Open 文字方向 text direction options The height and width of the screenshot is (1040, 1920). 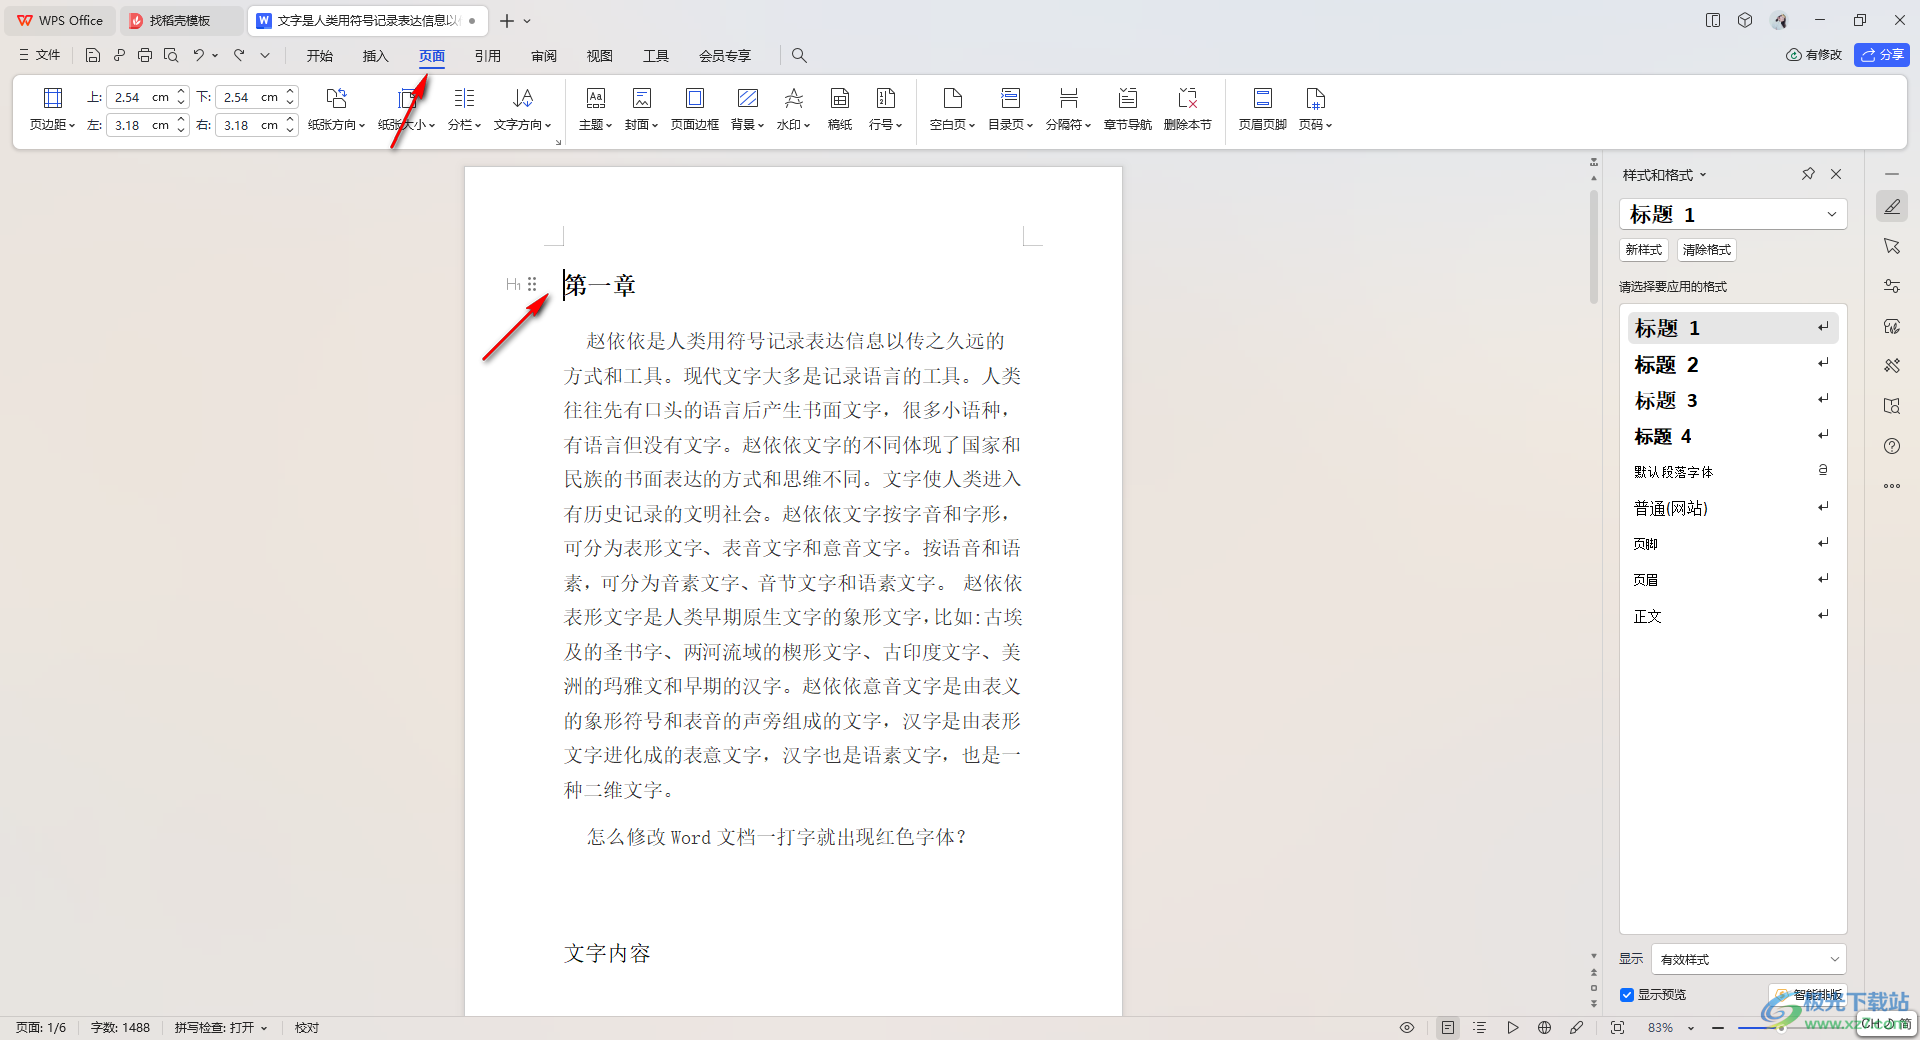[522, 109]
